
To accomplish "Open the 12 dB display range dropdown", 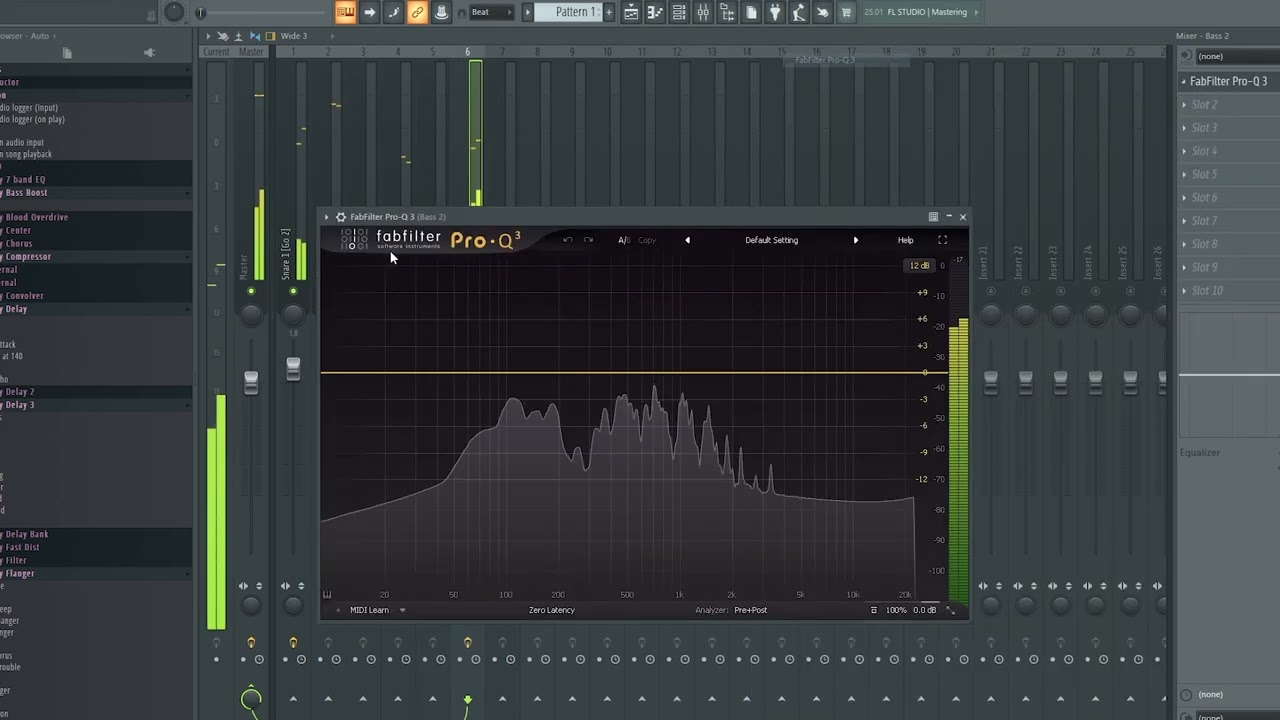I will 919,266.
